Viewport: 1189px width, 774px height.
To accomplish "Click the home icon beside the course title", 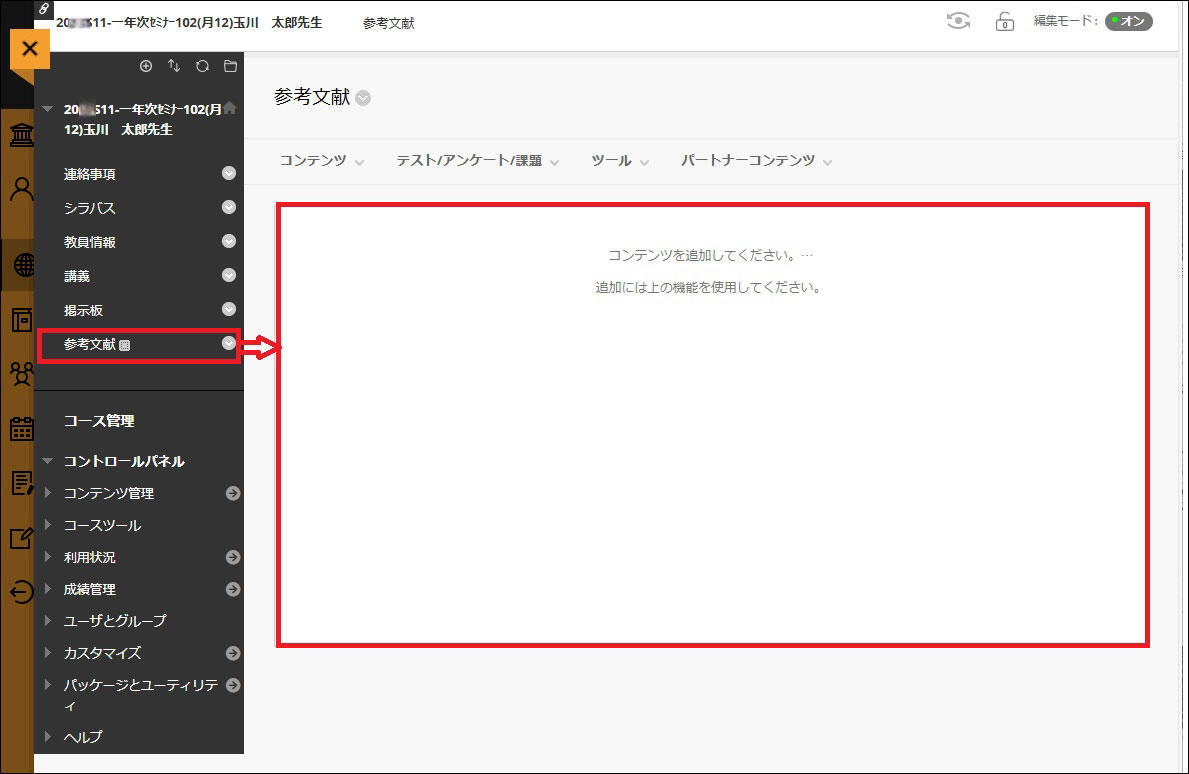I will [230, 108].
